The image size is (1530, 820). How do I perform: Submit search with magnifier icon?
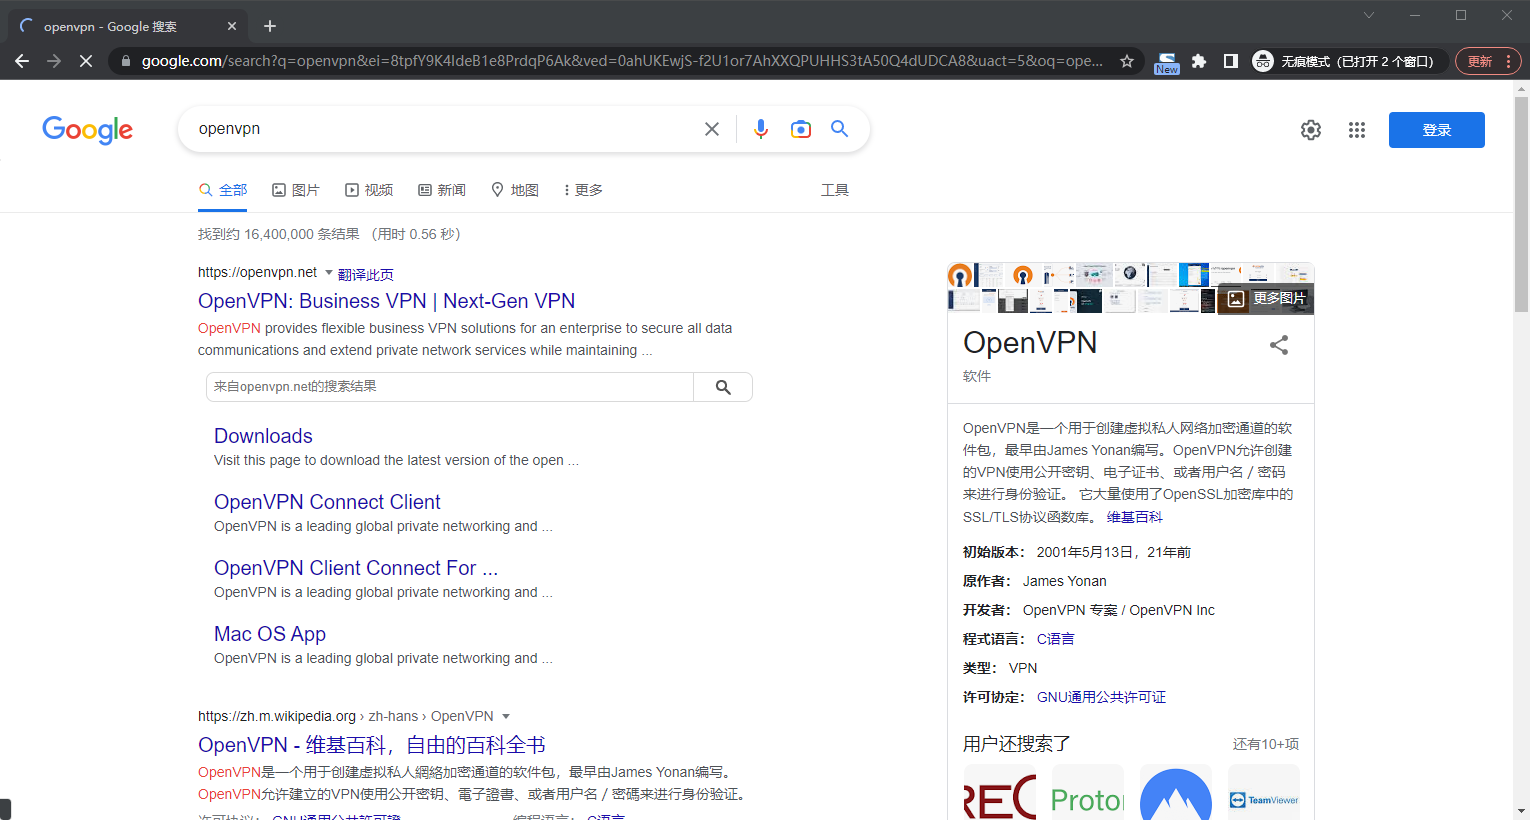point(840,129)
